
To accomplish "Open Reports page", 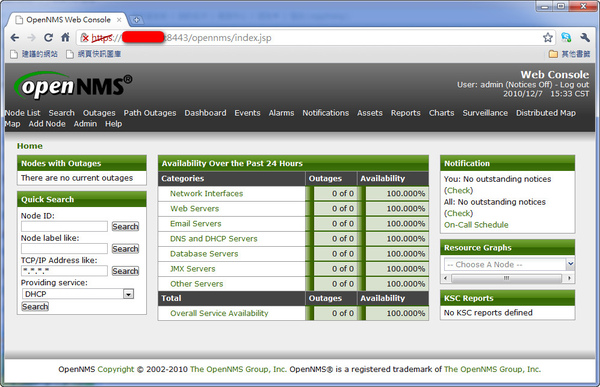I will 406,113.
